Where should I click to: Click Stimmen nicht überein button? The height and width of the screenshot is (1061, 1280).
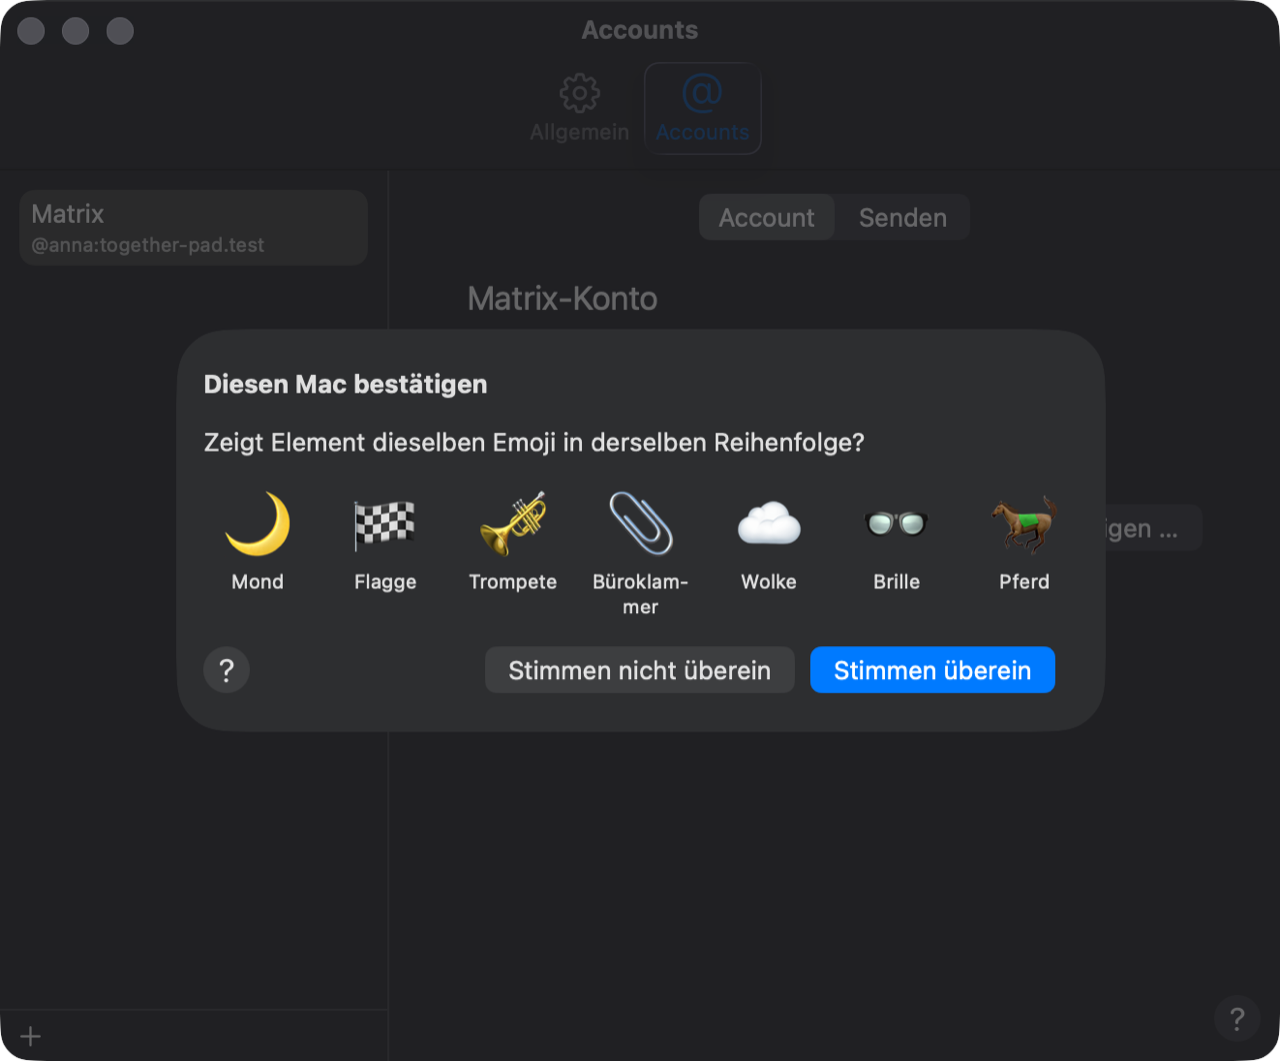tap(640, 670)
